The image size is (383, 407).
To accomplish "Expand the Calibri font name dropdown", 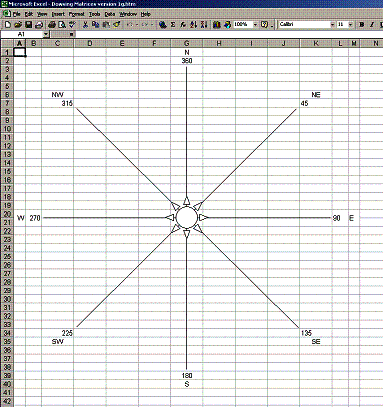I will (332, 24).
